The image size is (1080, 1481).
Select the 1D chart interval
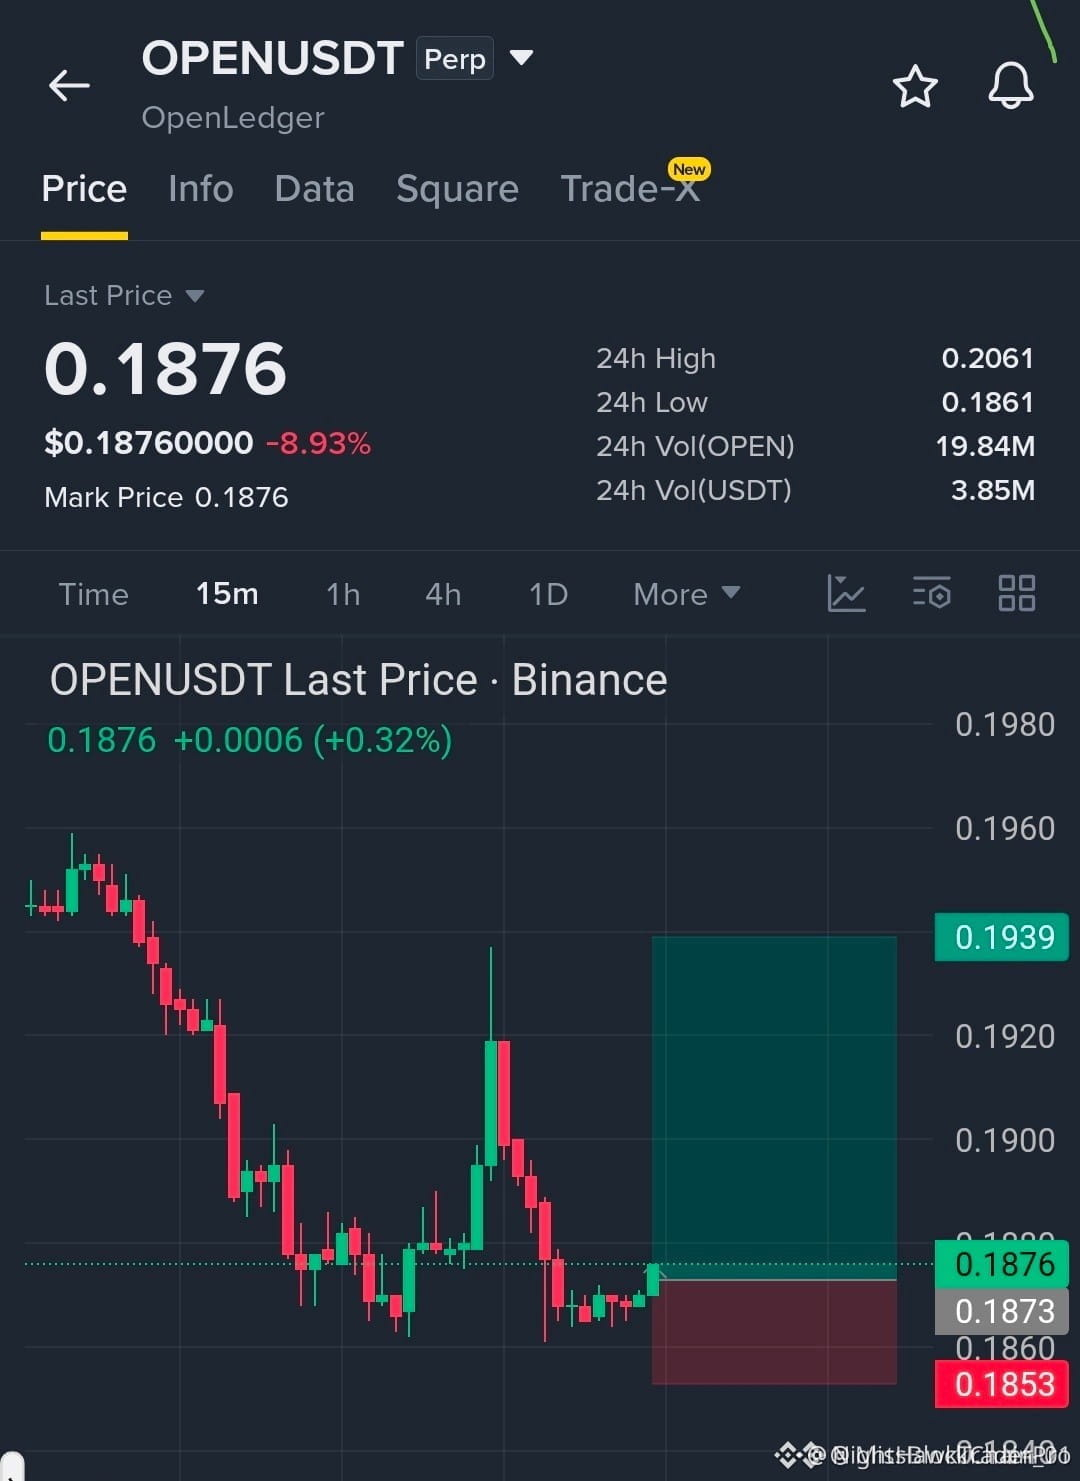click(548, 594)
